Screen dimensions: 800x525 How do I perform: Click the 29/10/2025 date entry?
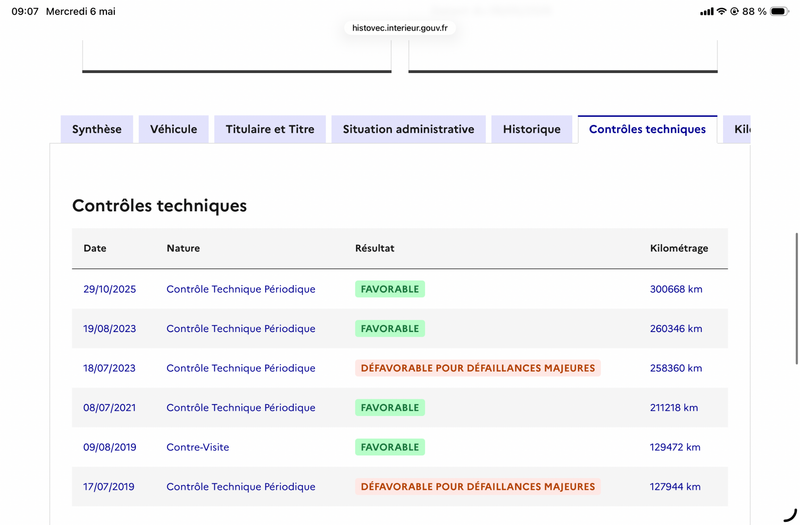(x=110, y=289)
